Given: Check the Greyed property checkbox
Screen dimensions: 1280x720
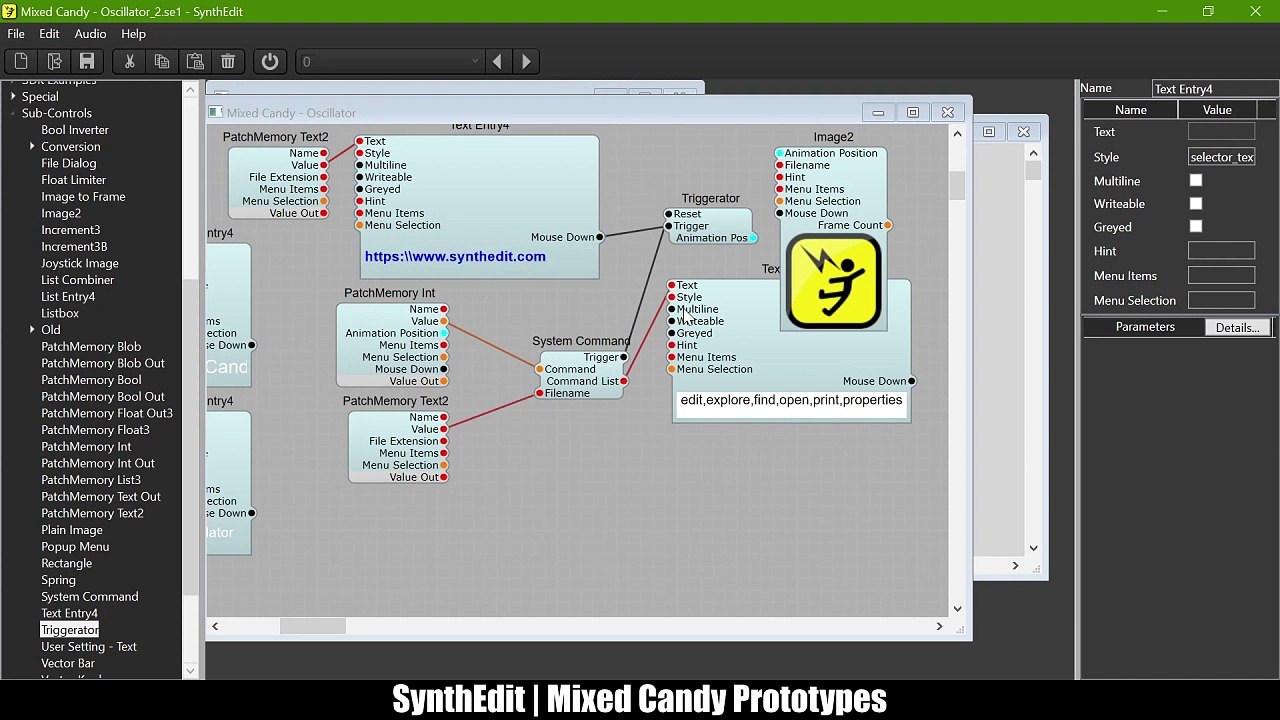Looking at the screenshot, I should (x=1196, y=227).
